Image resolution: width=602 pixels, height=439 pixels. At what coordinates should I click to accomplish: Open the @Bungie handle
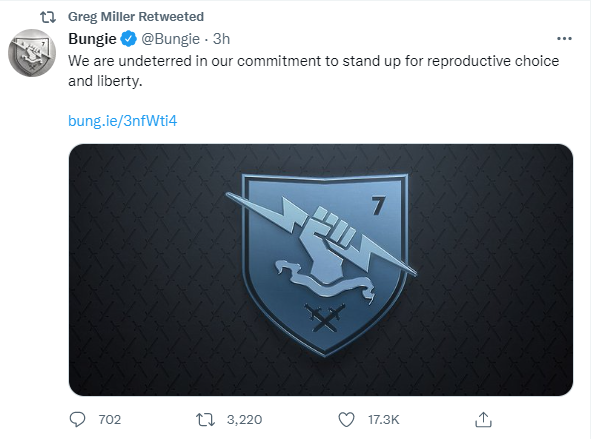pos(171,39)
